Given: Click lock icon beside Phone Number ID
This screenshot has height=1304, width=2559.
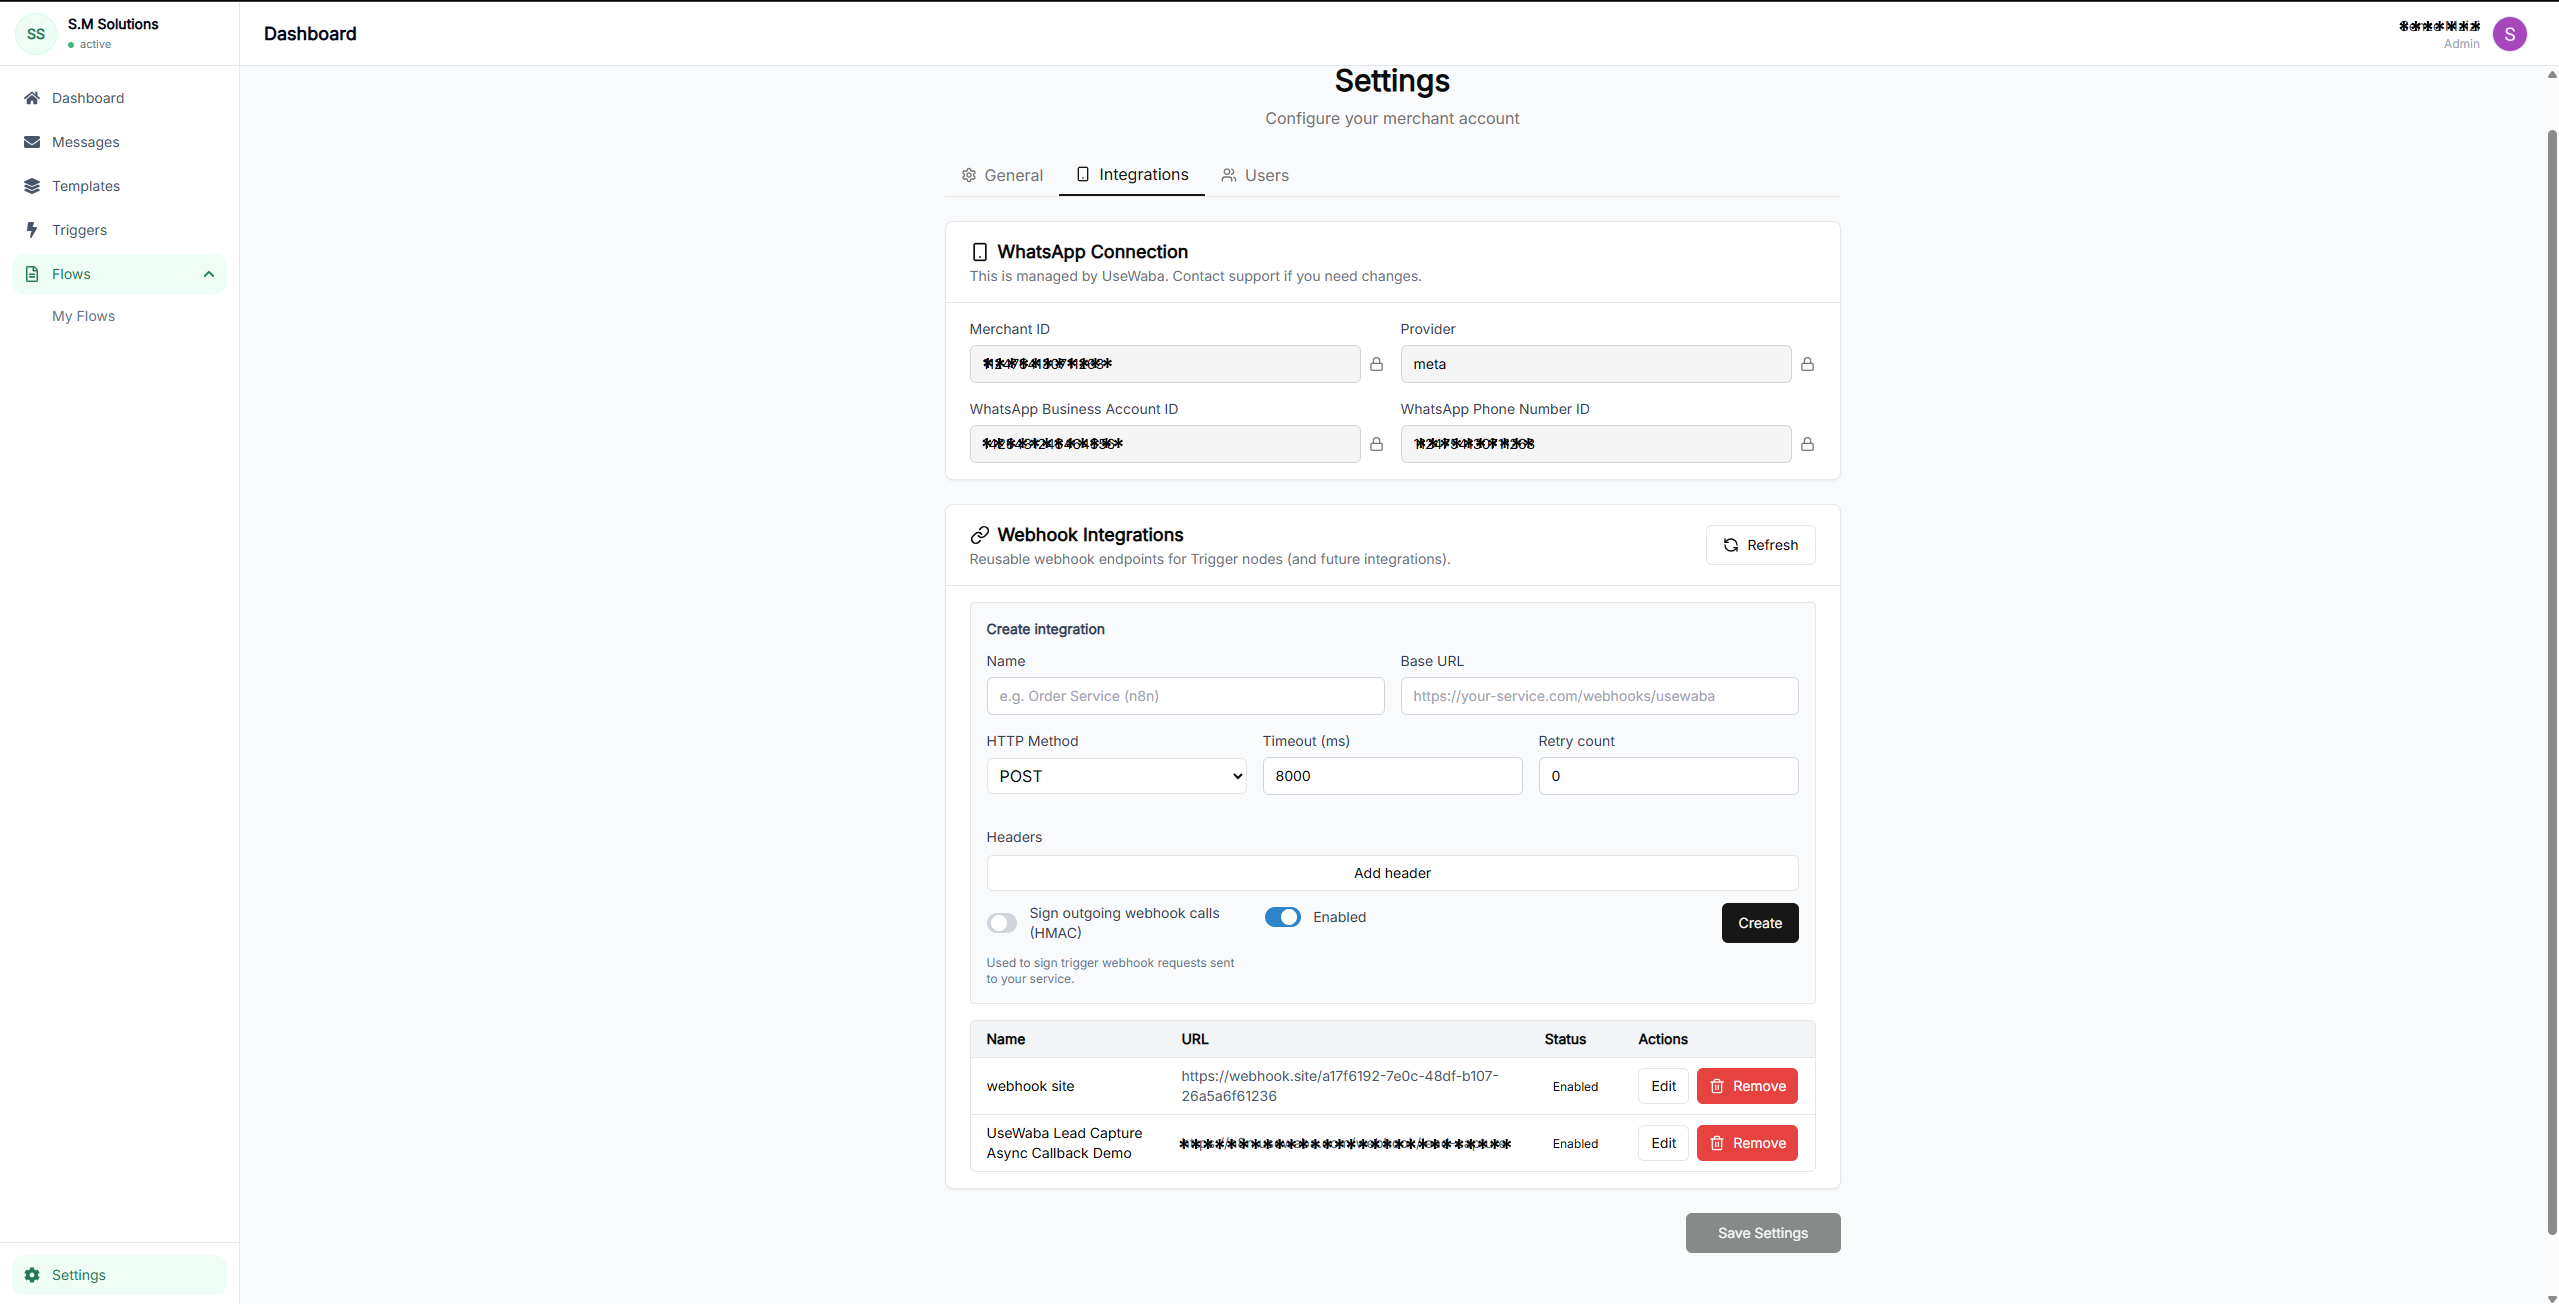Looking at the screenshot, I should tap(1807, 444).
